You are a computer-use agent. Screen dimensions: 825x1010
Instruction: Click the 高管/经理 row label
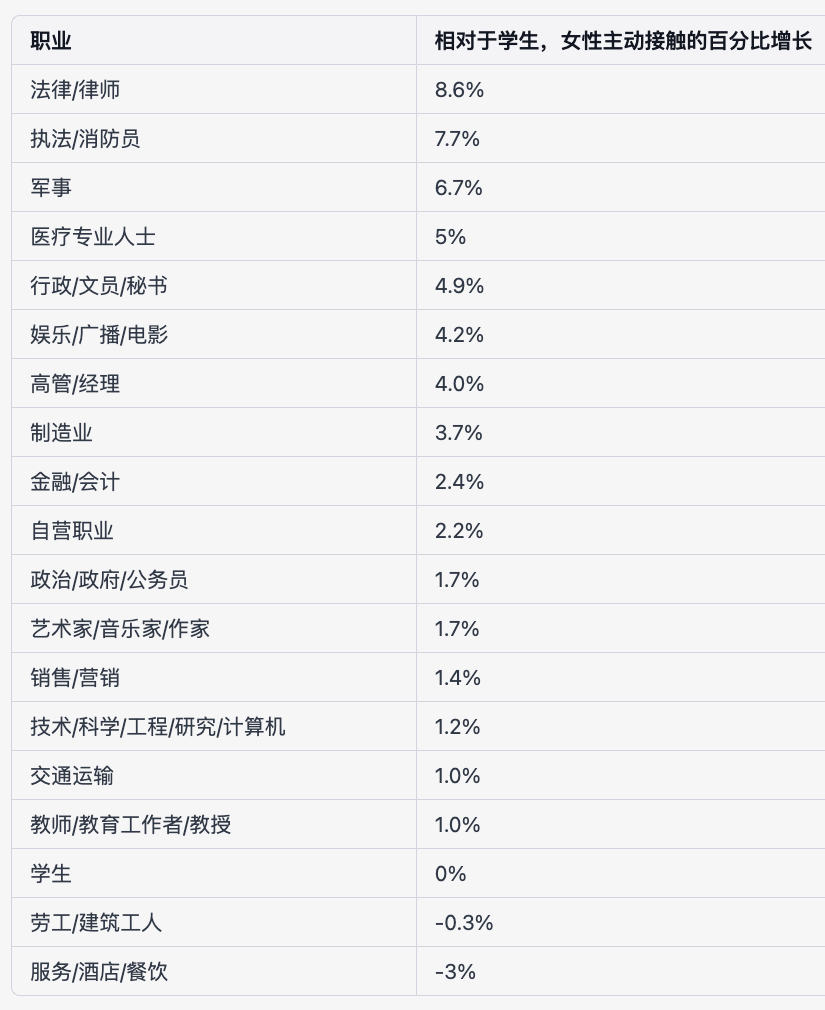76,384
